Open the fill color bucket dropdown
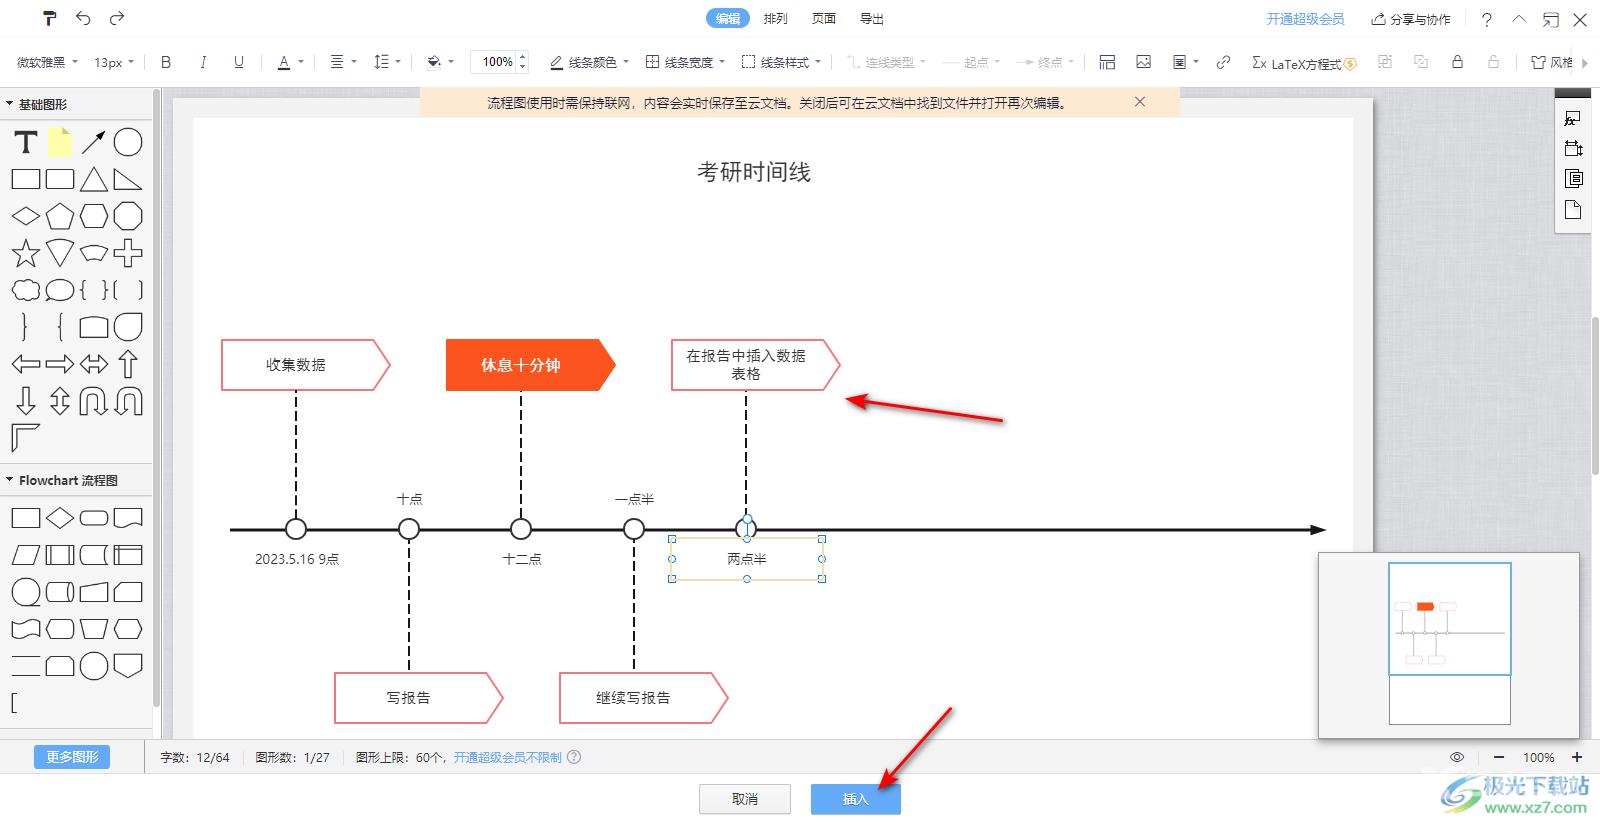Viewport: 1600px width, 824px height. [440, 62]
